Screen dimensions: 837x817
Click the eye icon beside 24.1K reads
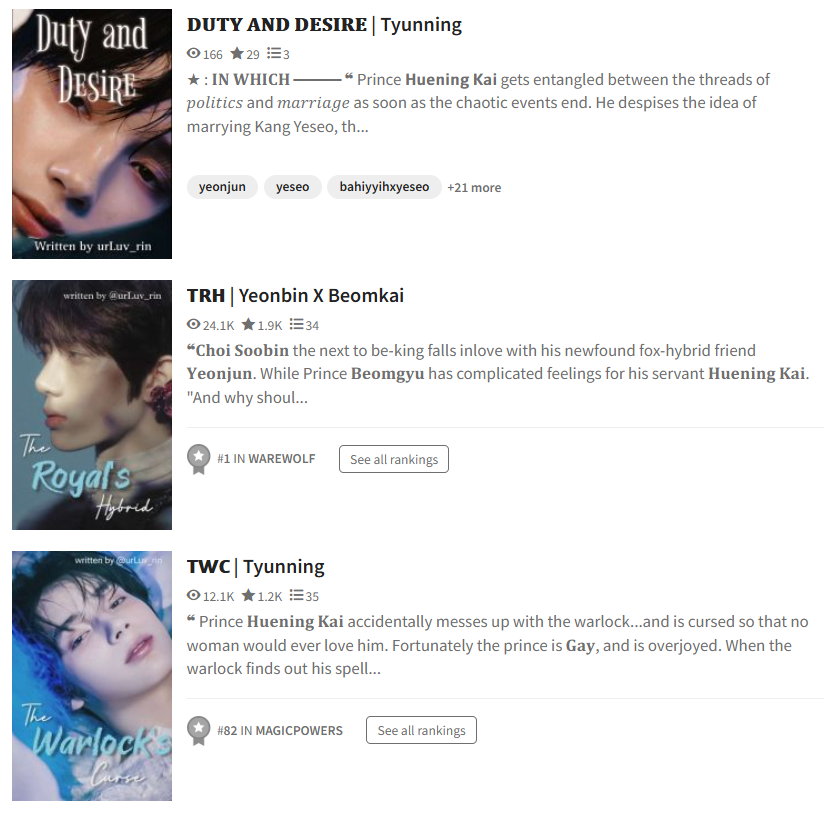[193, 324]
